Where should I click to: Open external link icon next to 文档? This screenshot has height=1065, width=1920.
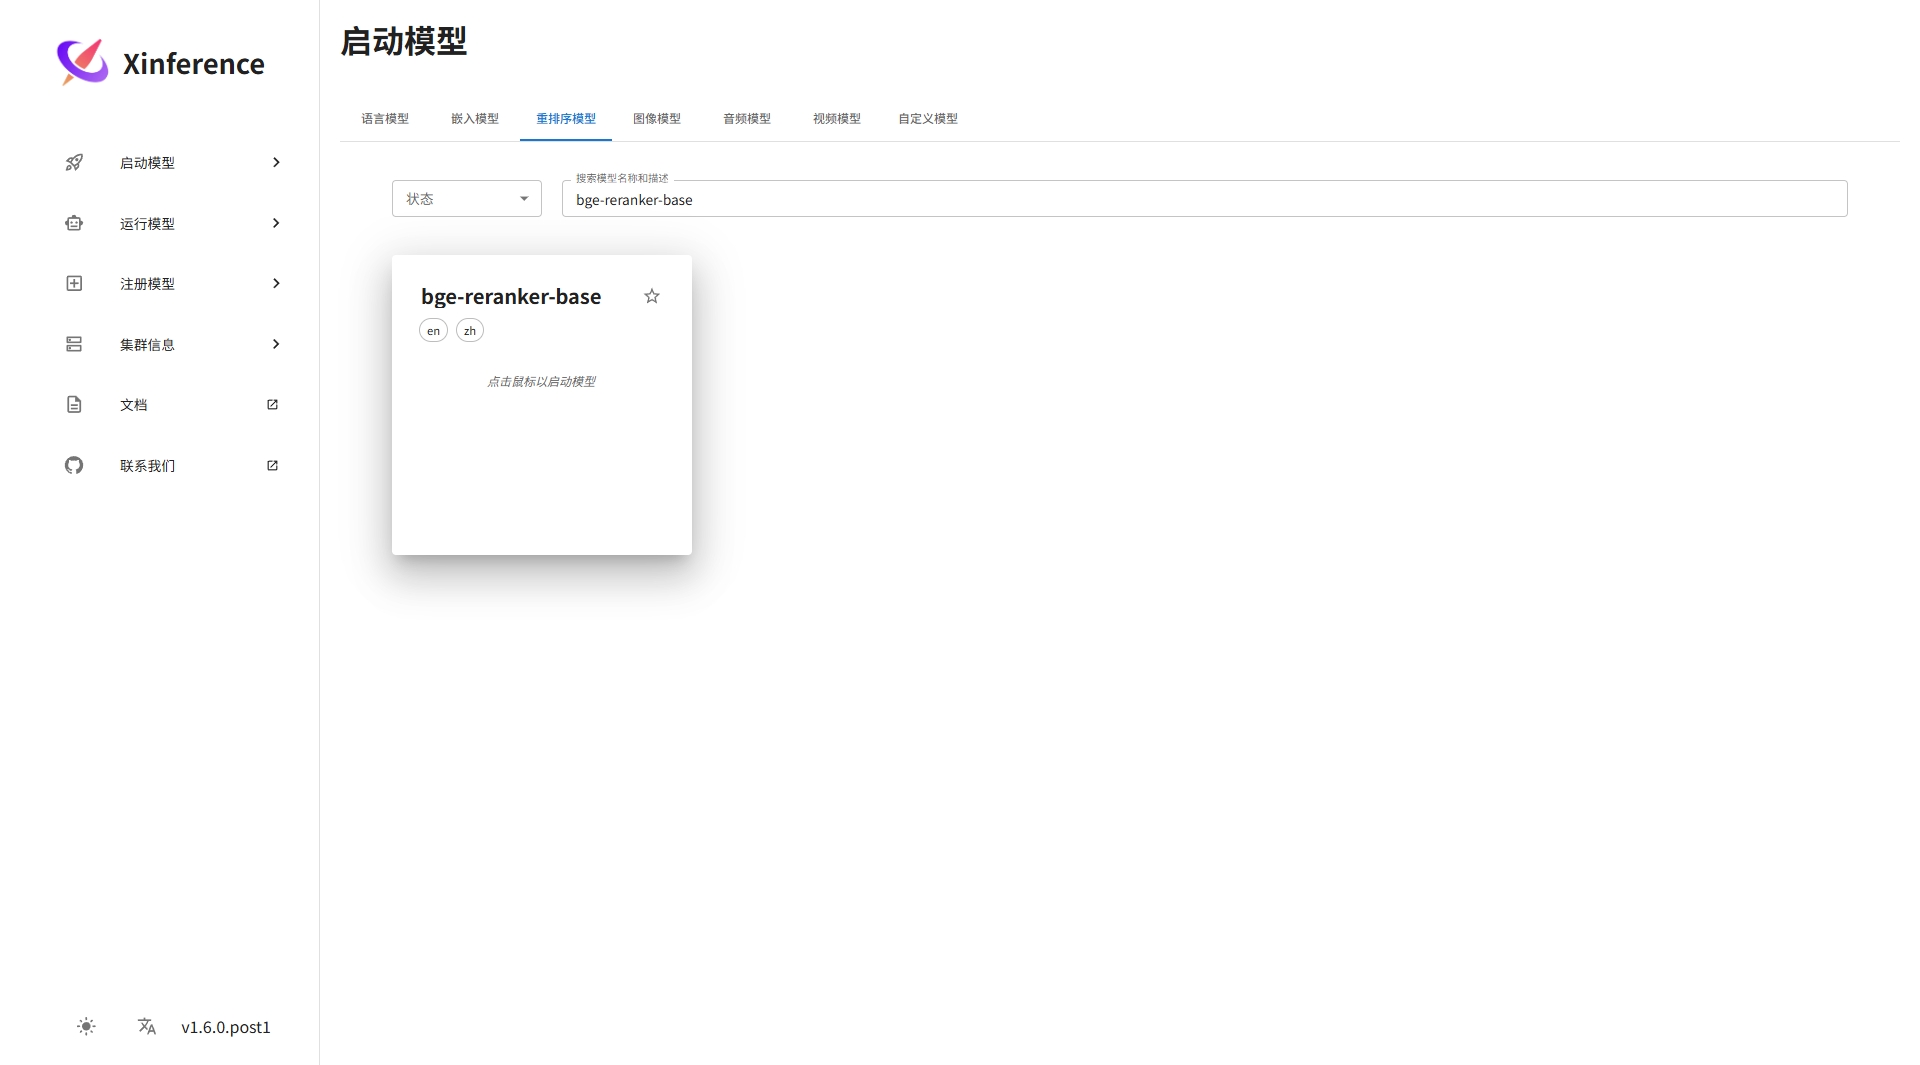pos(272,404)
